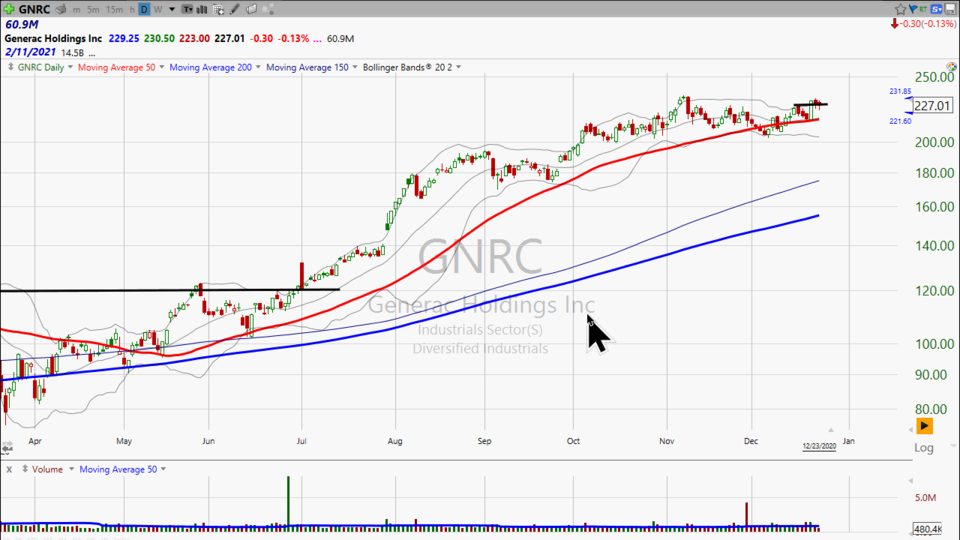Open the notes tag icon
This screenshot has width=960, height=540.
coord(251,9)
